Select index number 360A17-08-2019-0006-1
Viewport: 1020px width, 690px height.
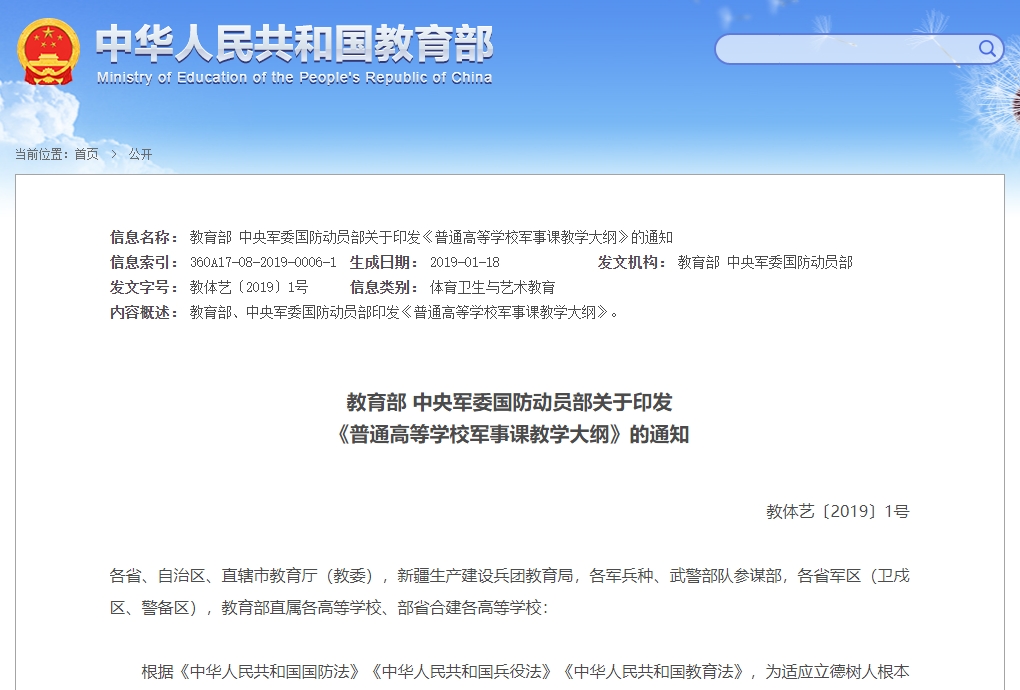pos(263,263)
